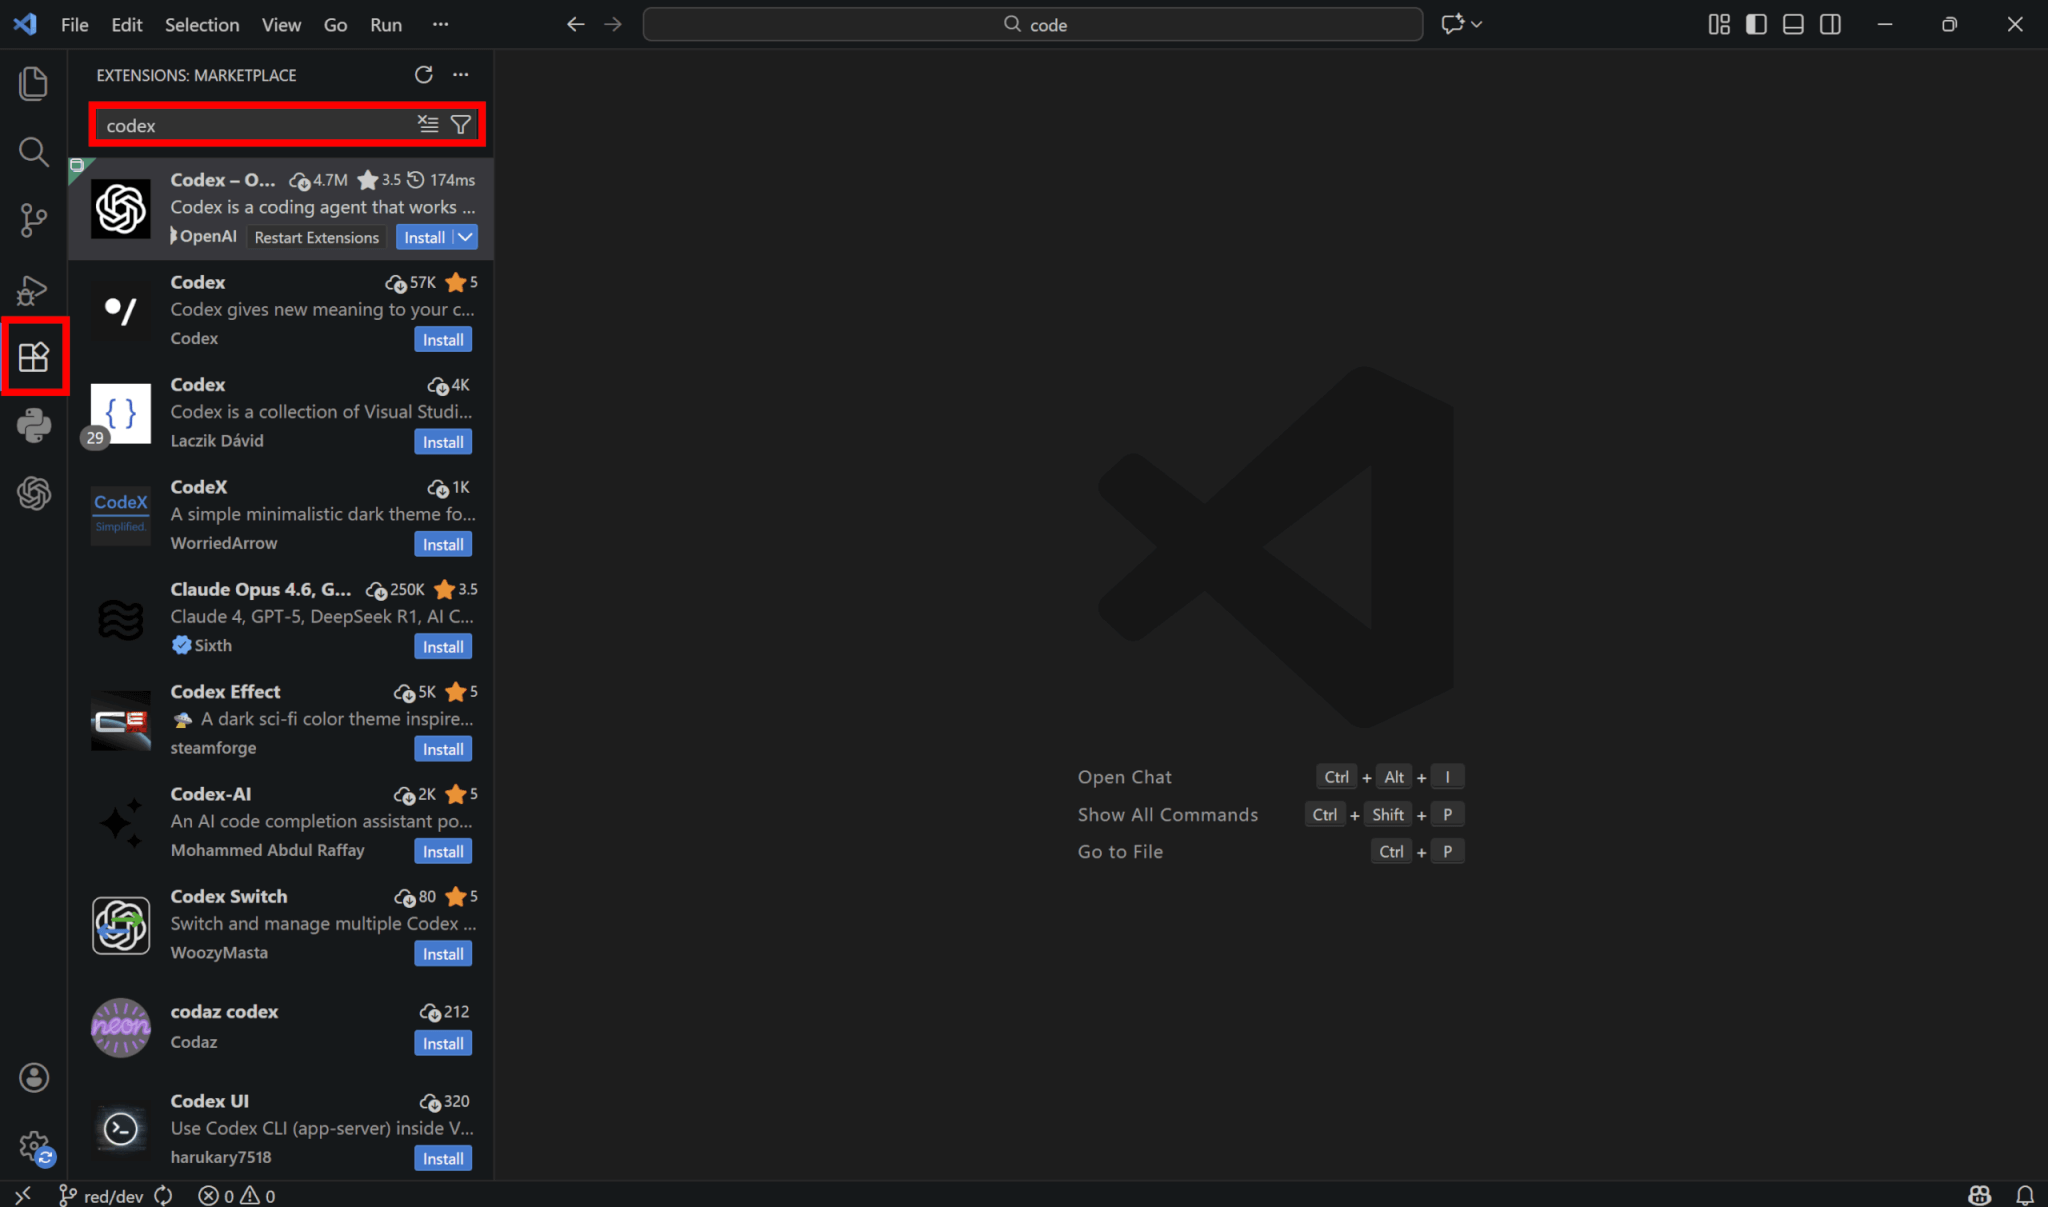This screenshot has height=1207, width=2048.
Task: Clear extensions search results
Action: (428, 124)
